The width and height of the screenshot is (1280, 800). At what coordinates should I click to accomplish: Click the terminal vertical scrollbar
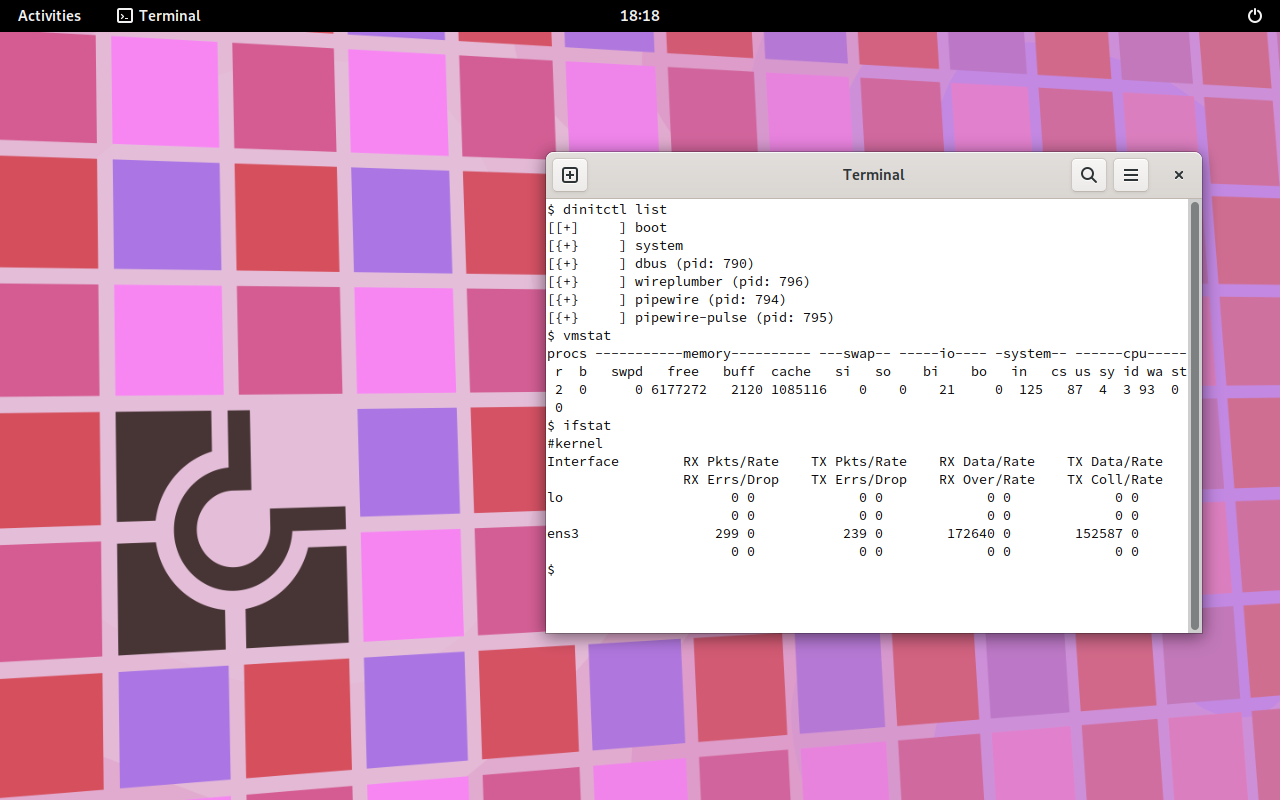point(1195,415)
